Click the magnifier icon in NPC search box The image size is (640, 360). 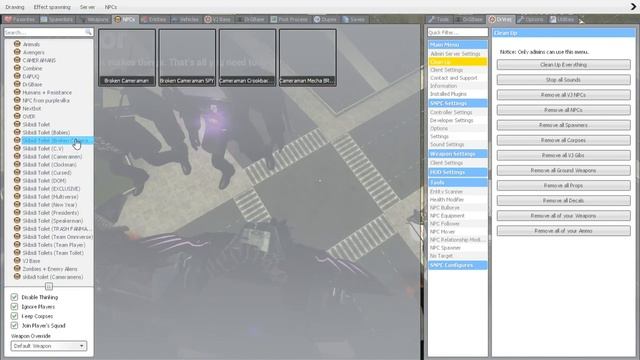coord(88,32)
